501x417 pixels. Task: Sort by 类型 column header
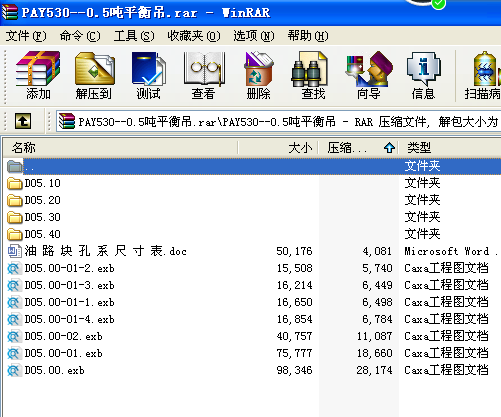click(450, 148)
